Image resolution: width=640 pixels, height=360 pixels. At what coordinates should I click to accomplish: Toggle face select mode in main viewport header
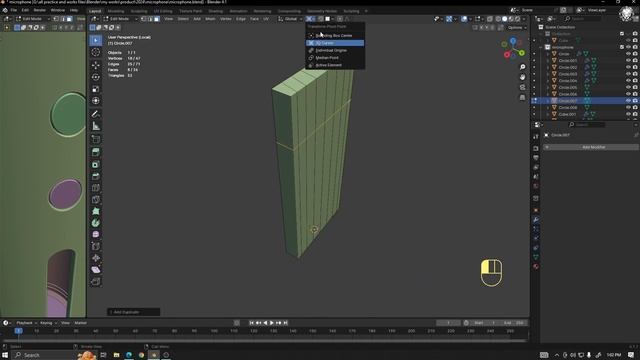[x=157, y=19]
